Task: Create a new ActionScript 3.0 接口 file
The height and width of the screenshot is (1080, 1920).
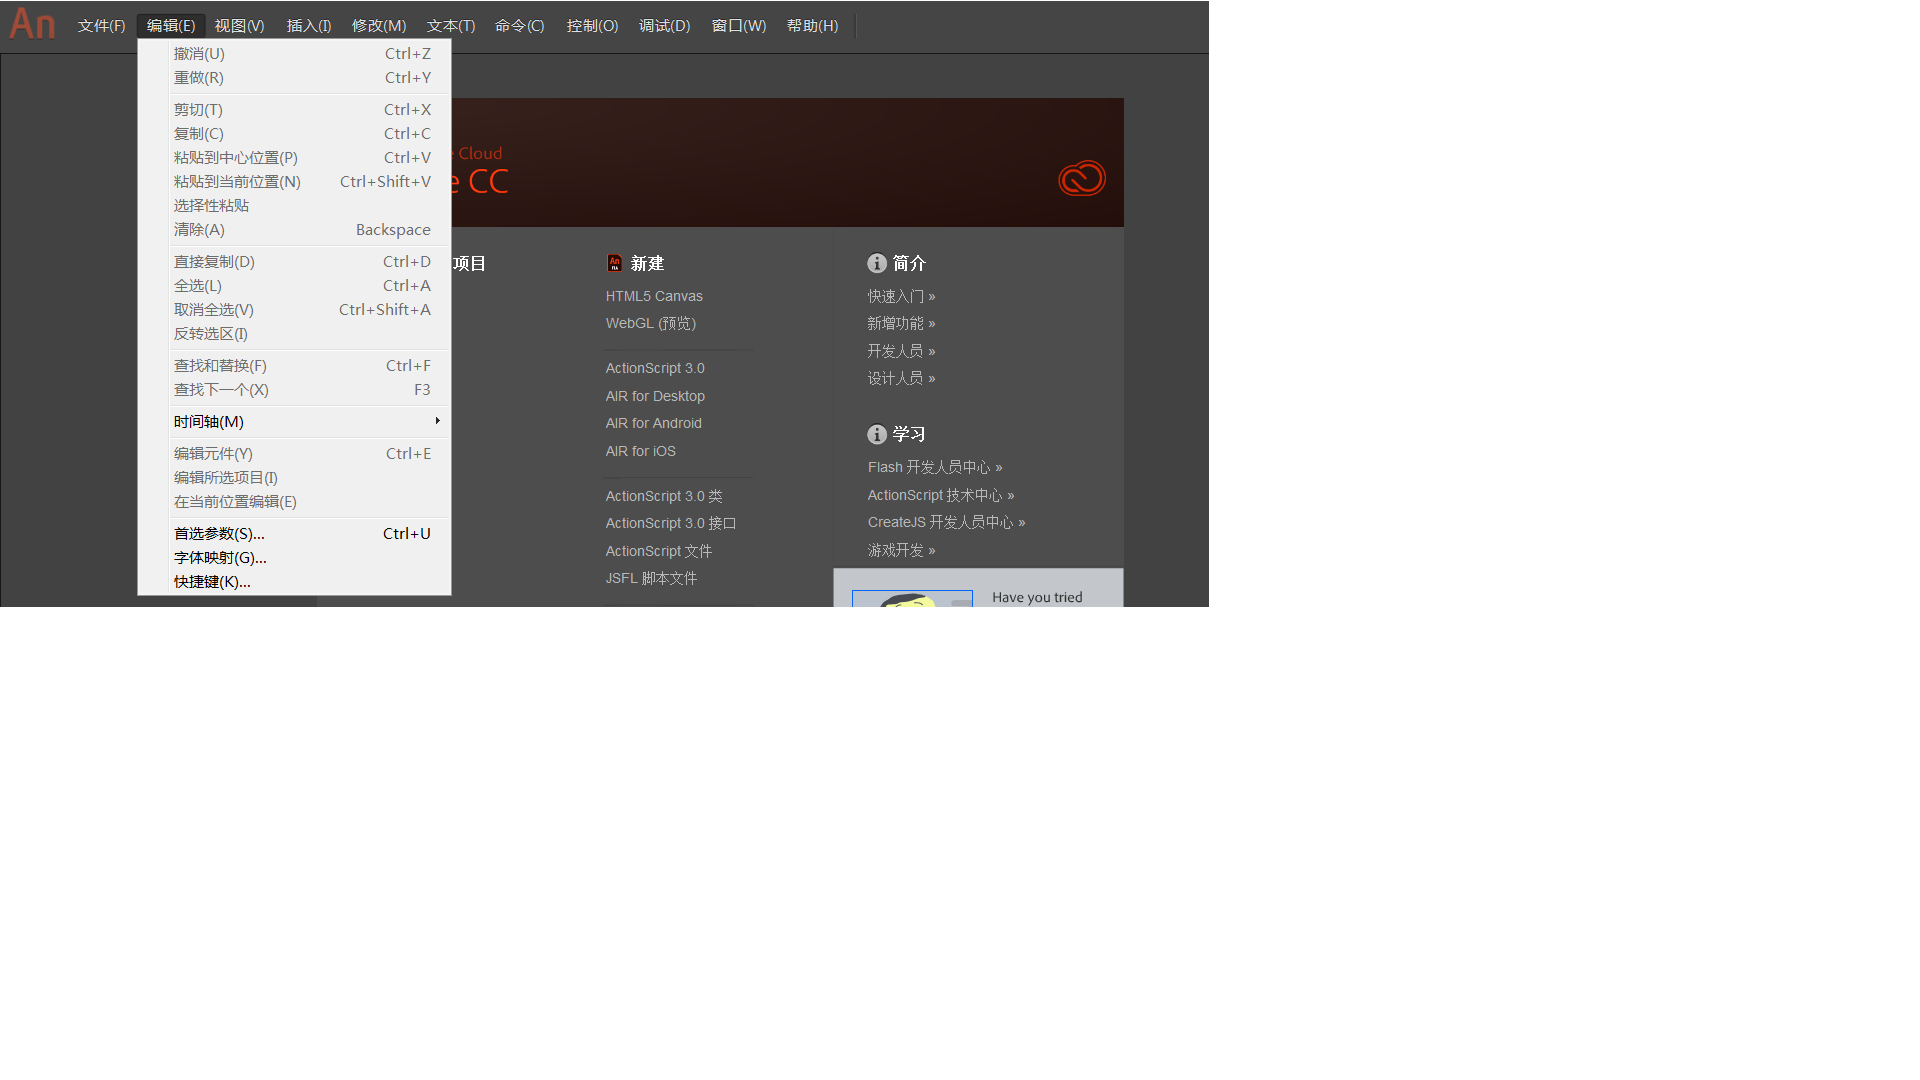Action: click(x=671, y=523)
